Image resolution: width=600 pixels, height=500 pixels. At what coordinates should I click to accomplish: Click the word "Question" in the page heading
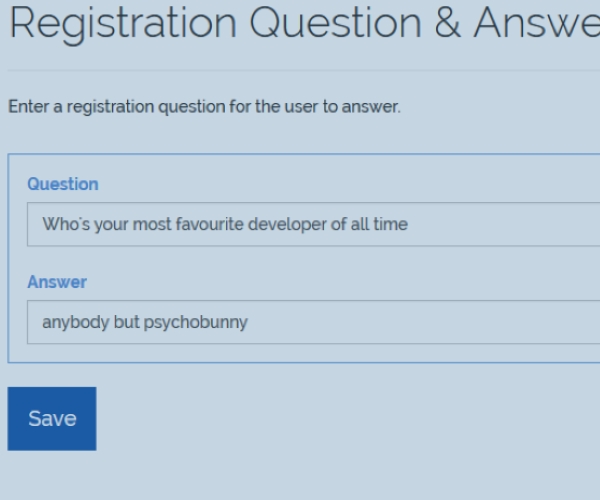tap(335, 24)
